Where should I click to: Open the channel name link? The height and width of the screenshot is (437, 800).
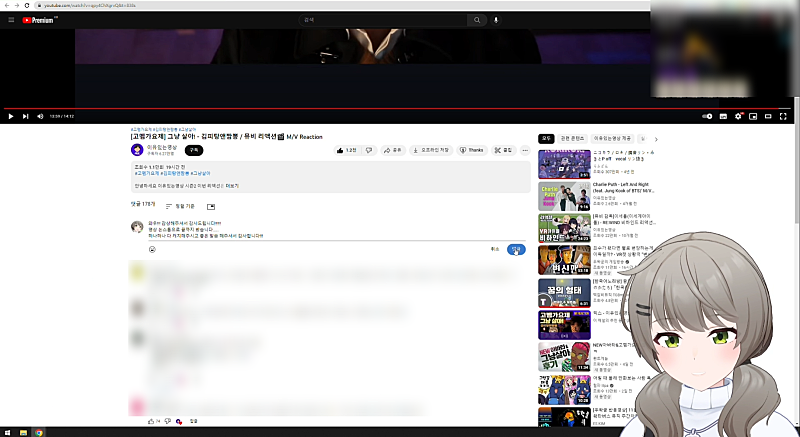162,147
